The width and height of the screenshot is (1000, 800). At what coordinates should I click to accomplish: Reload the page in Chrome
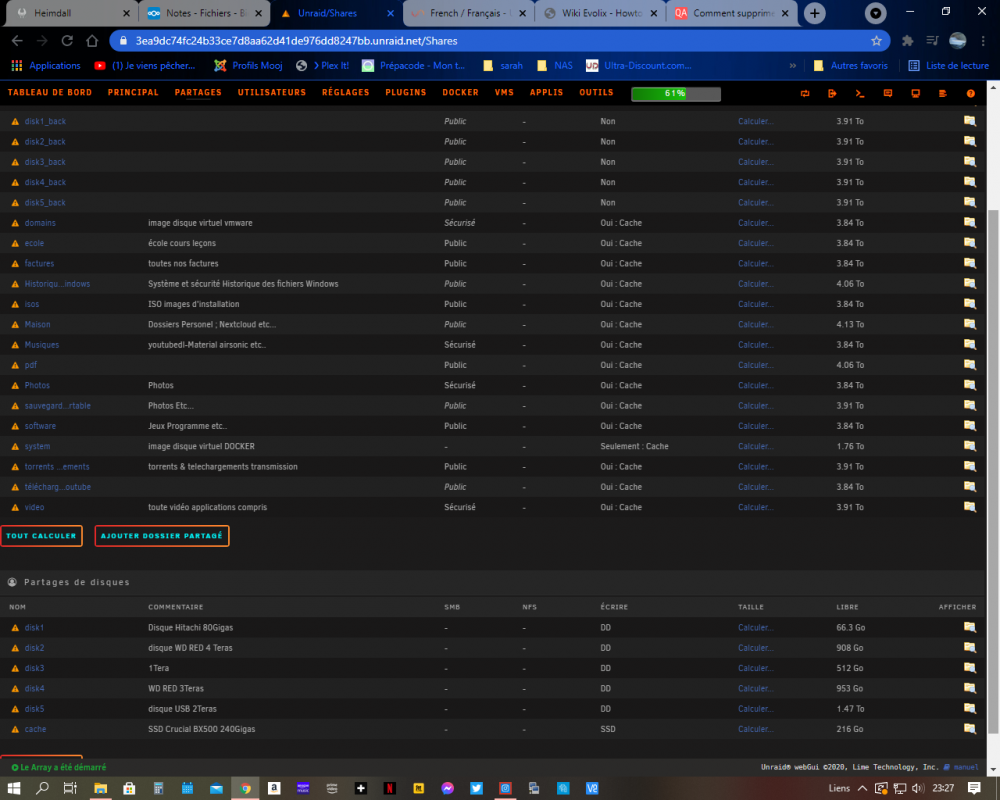[67, 41]
